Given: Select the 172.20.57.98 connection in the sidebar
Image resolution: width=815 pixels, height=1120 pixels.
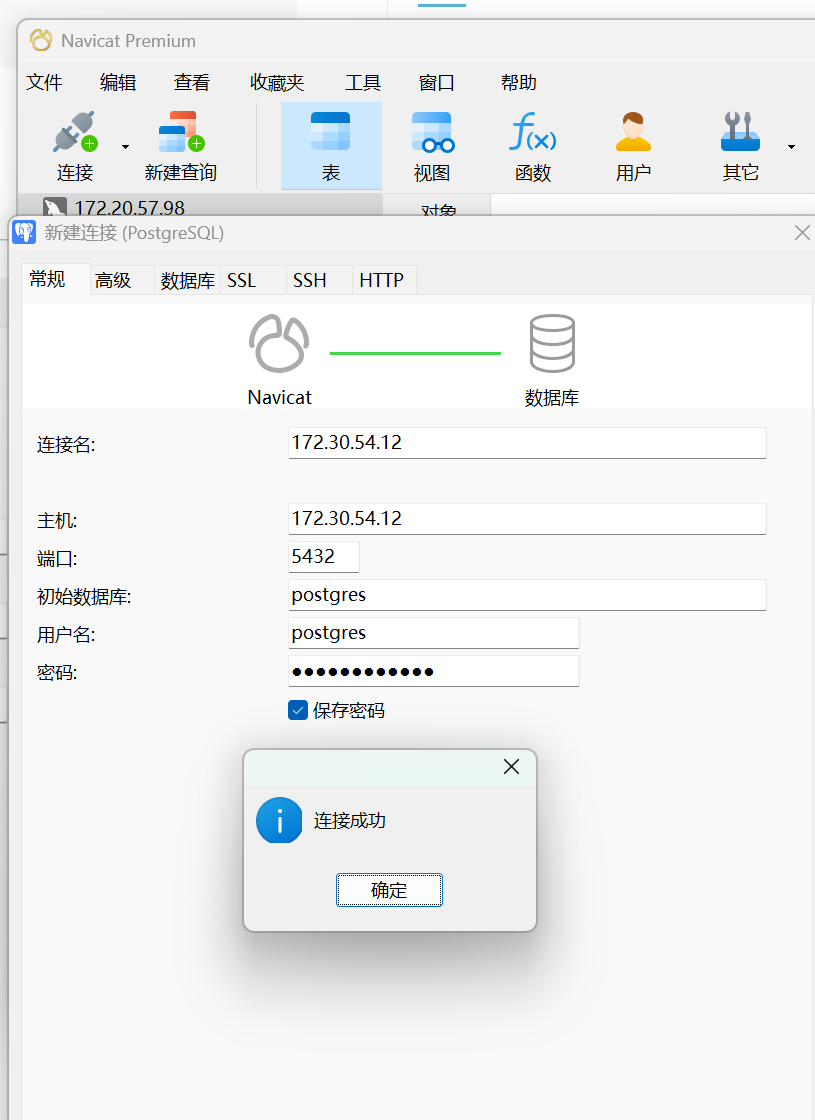Looking at the screenshot, I should [129, 208].
